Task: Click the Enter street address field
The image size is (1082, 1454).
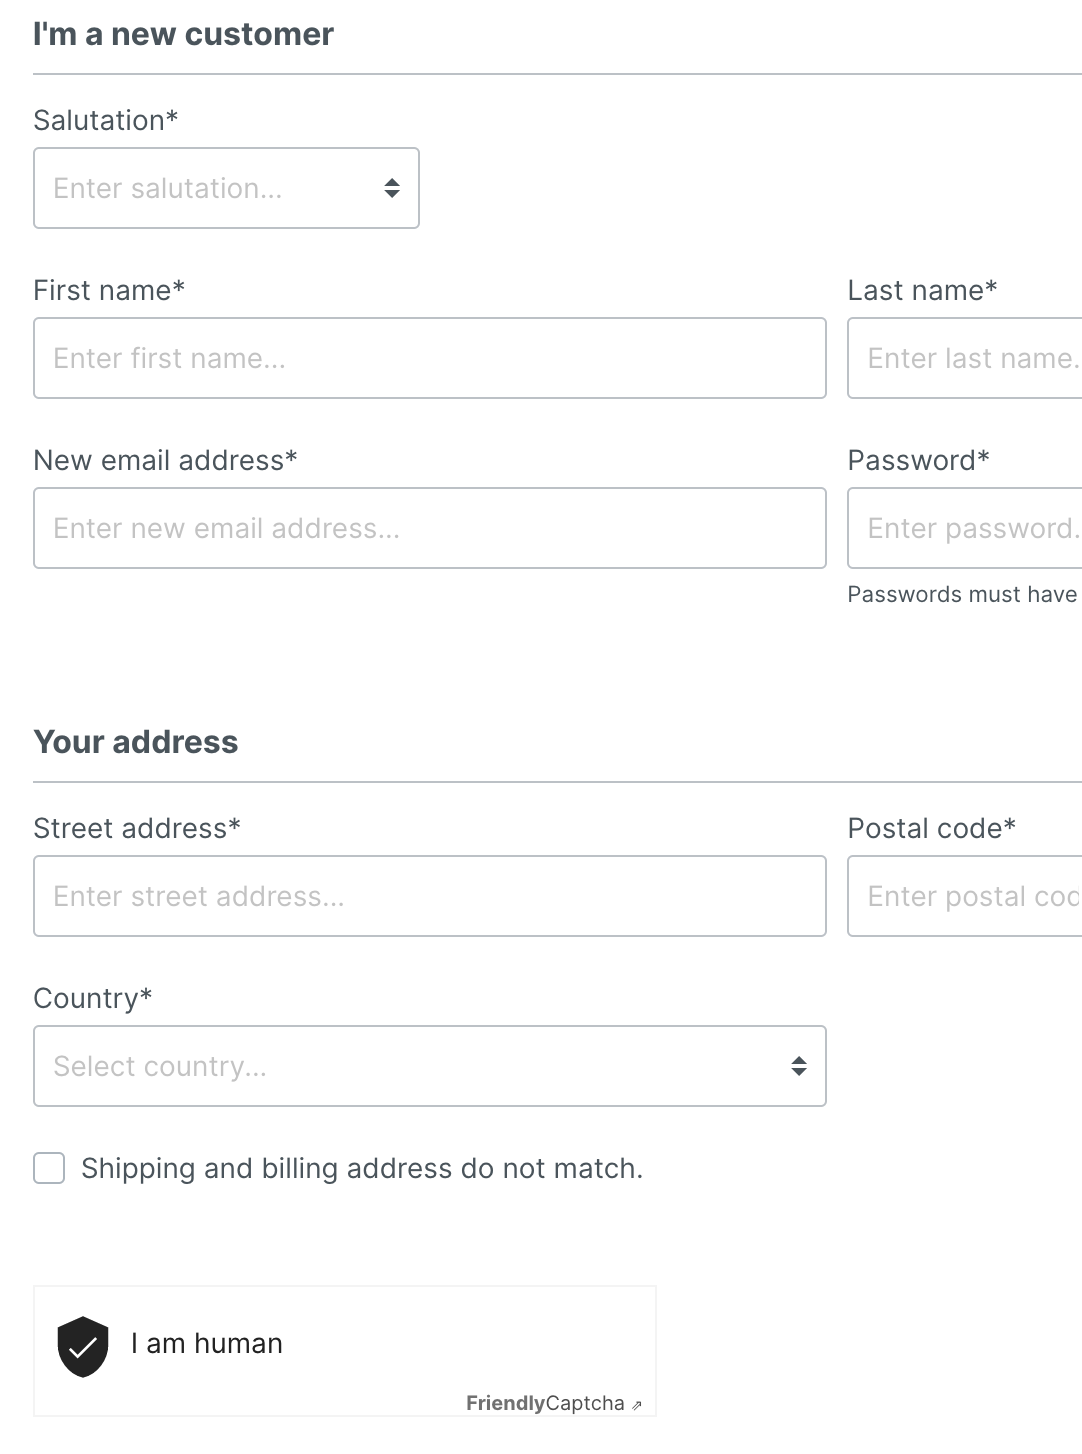Action: click(x=430, y=896)
